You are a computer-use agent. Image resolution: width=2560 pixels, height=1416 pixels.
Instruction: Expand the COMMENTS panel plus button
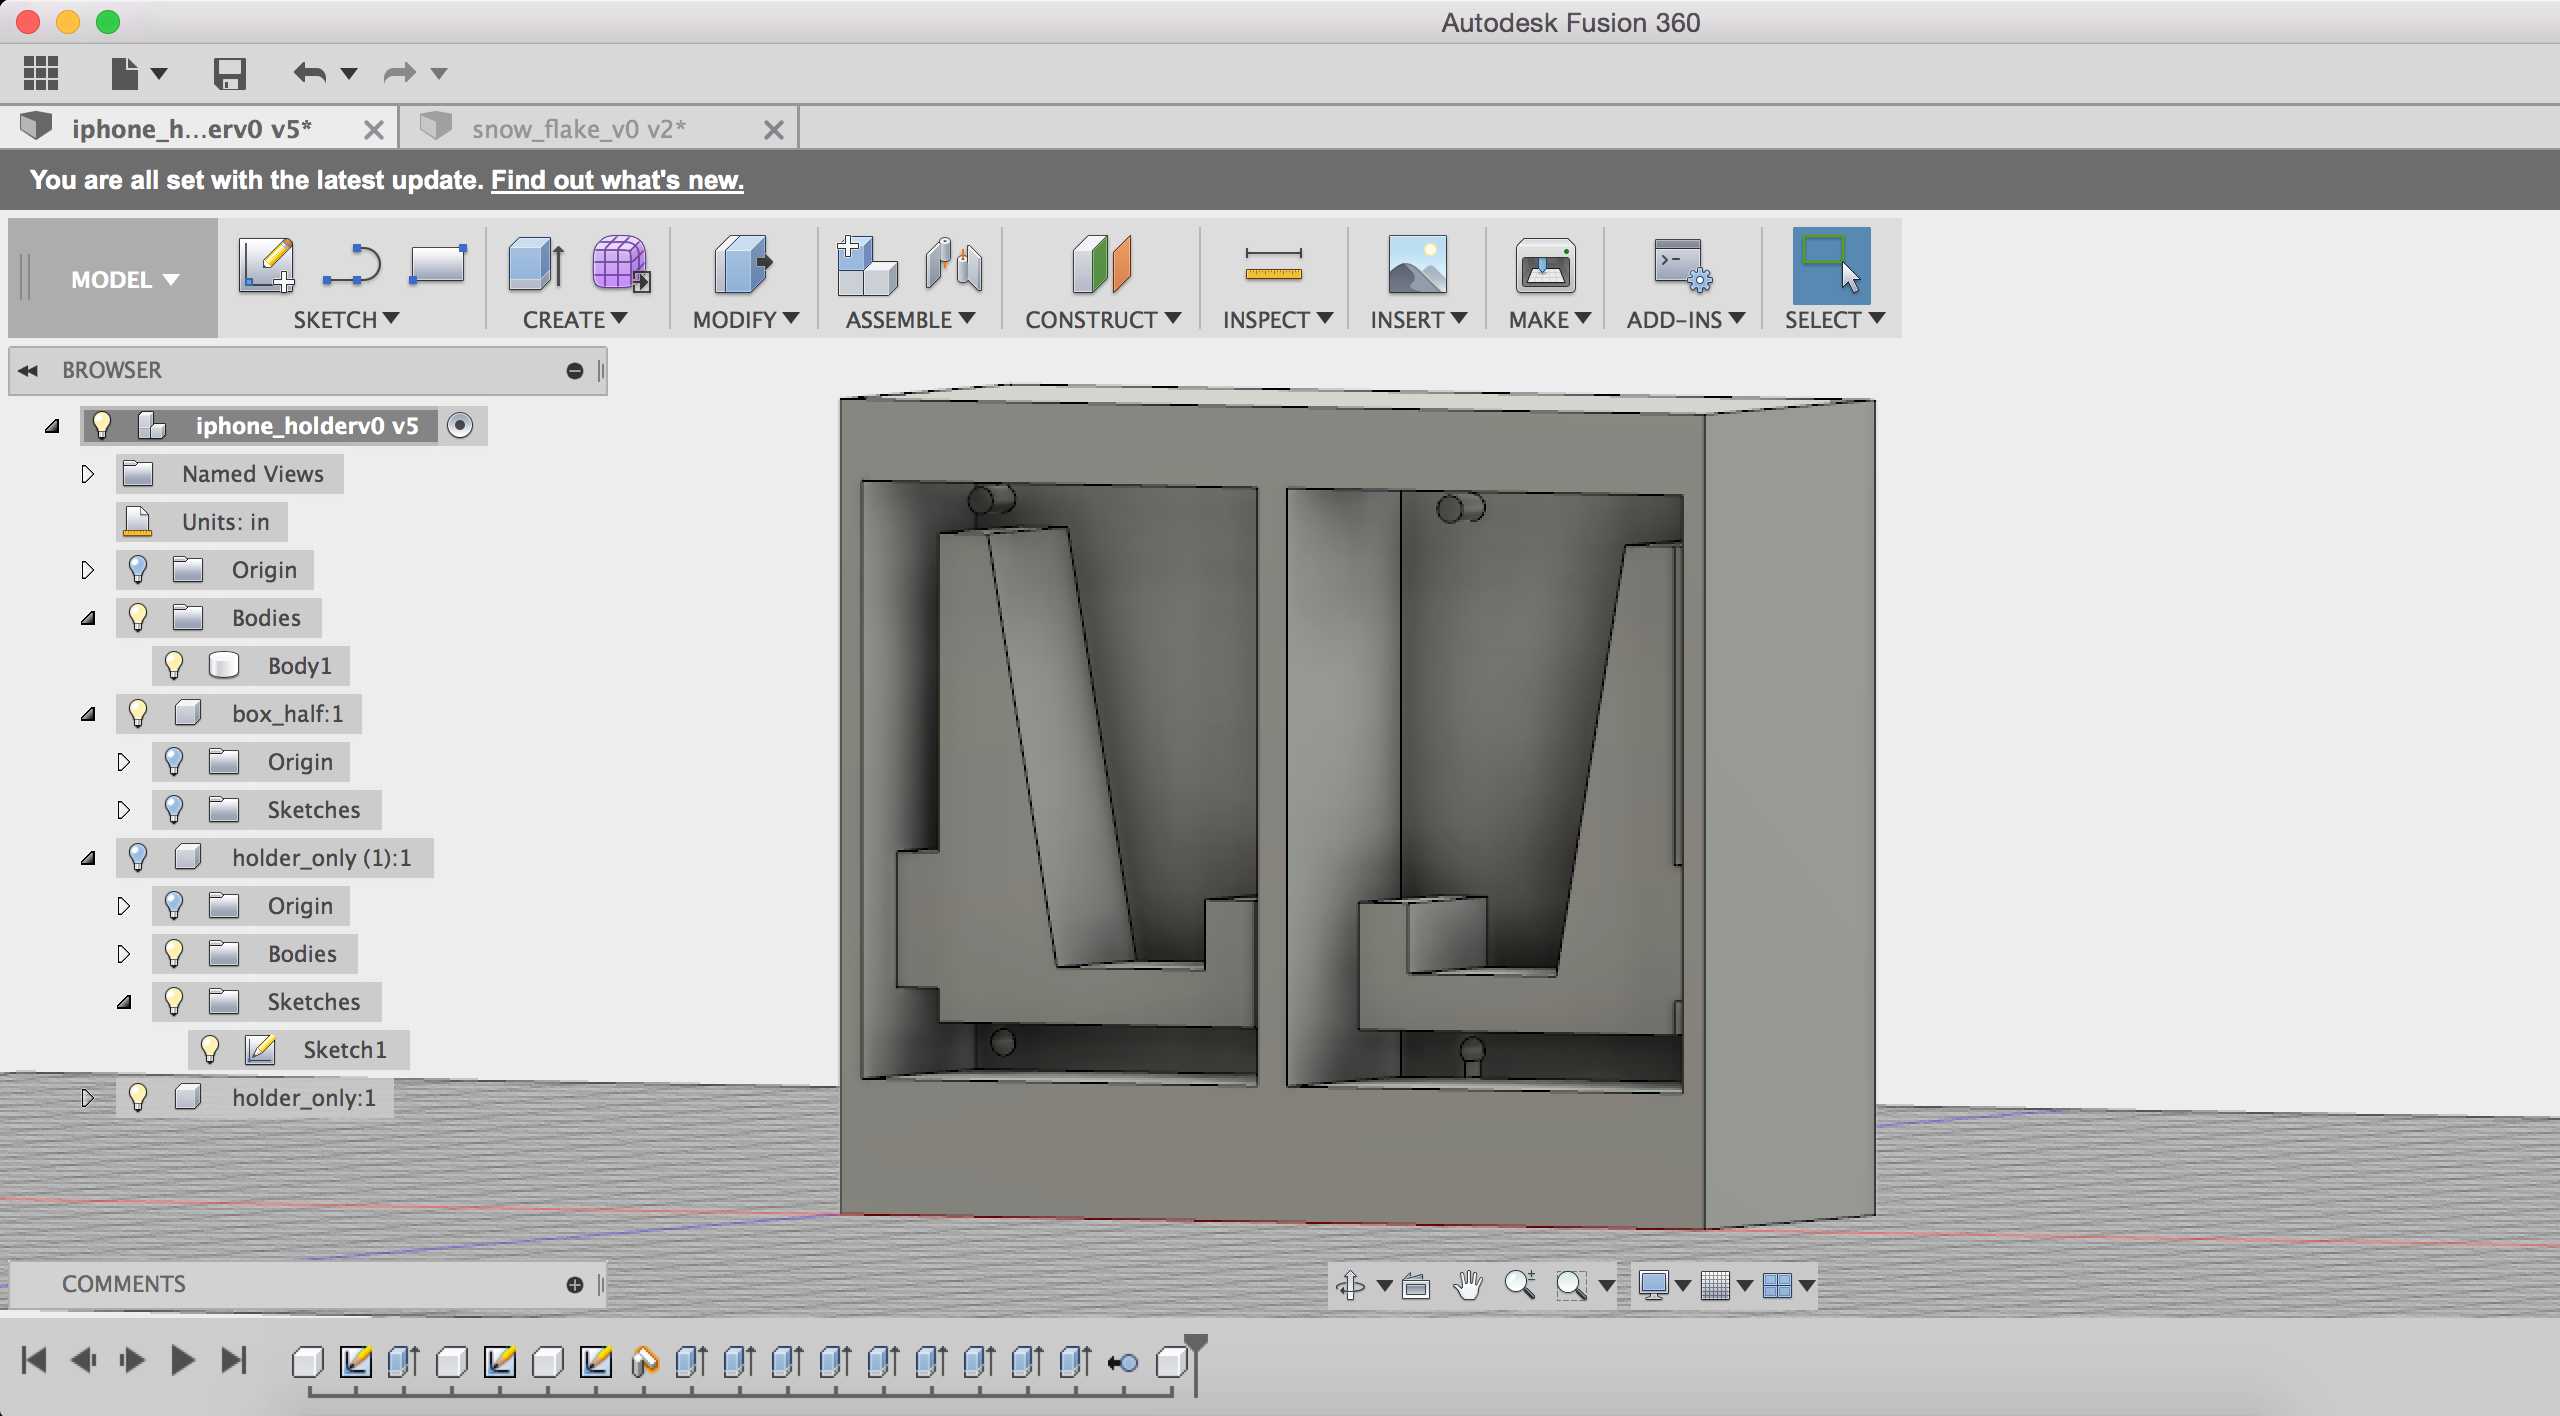575,1285
